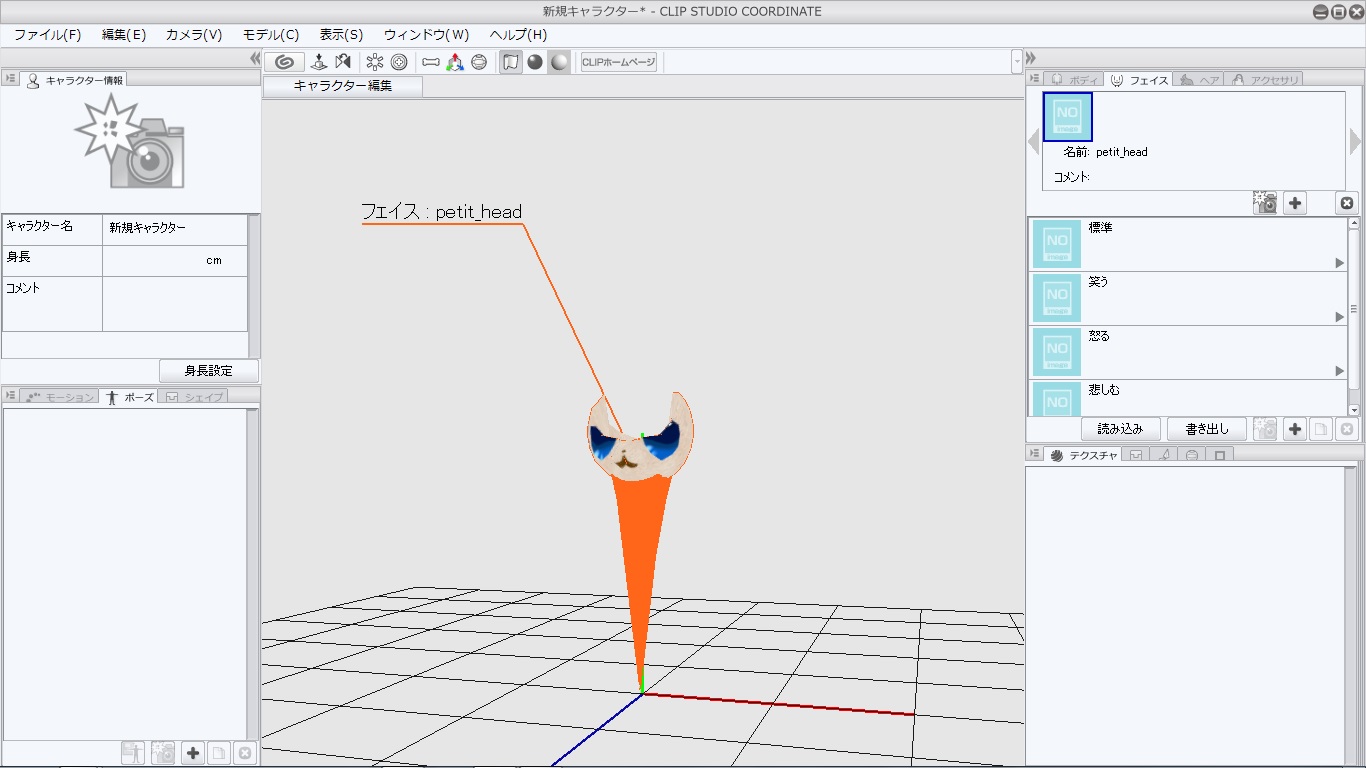
Task: Click the CLIP spiral logo toolbar icon
Action: (284, 62)
